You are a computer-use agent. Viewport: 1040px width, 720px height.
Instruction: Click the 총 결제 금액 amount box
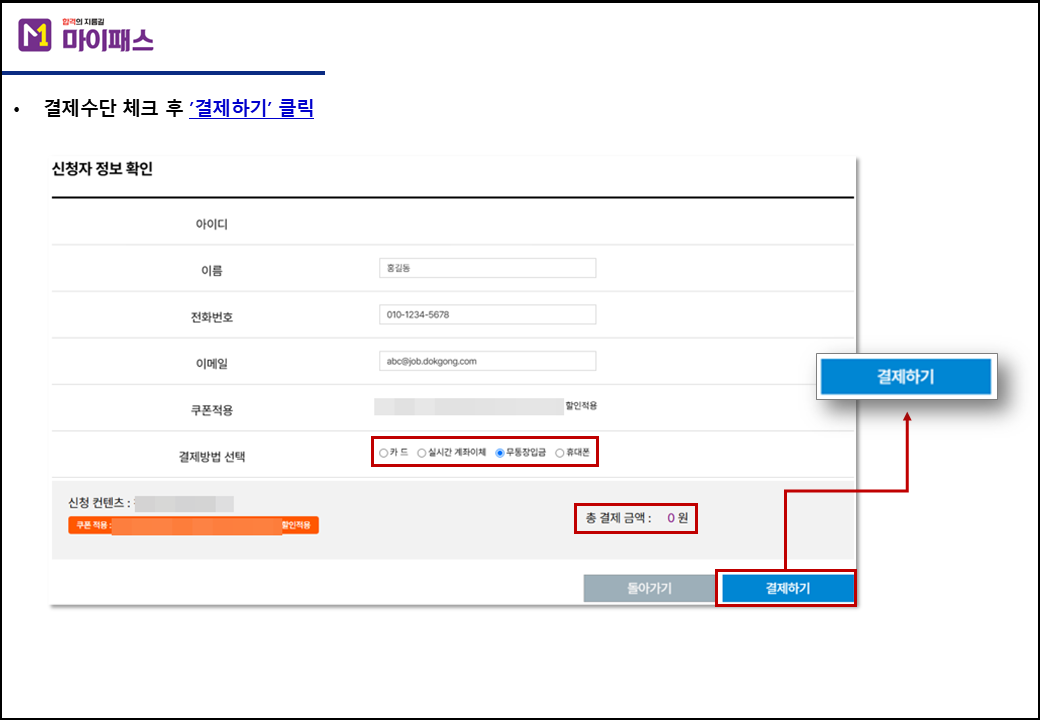point(636,518)
